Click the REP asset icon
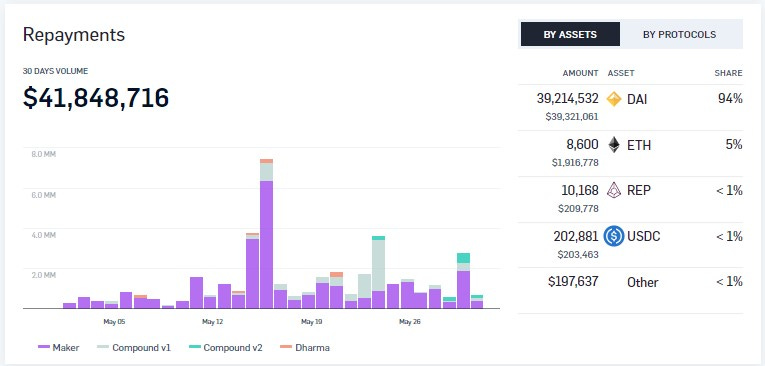Screen dimensions: 765x366 coord(614,190)
